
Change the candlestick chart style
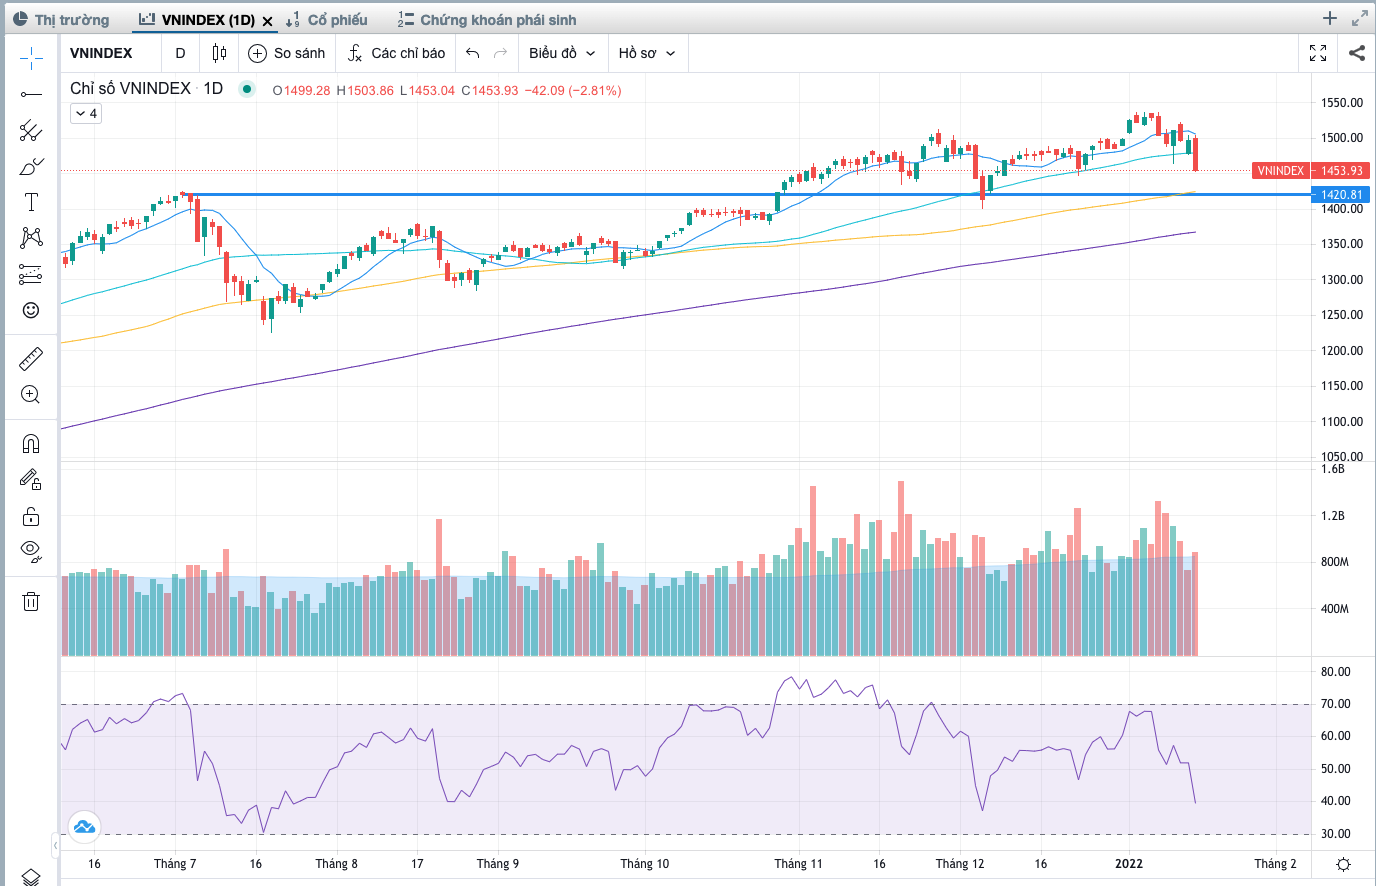[x=219, y=53]
